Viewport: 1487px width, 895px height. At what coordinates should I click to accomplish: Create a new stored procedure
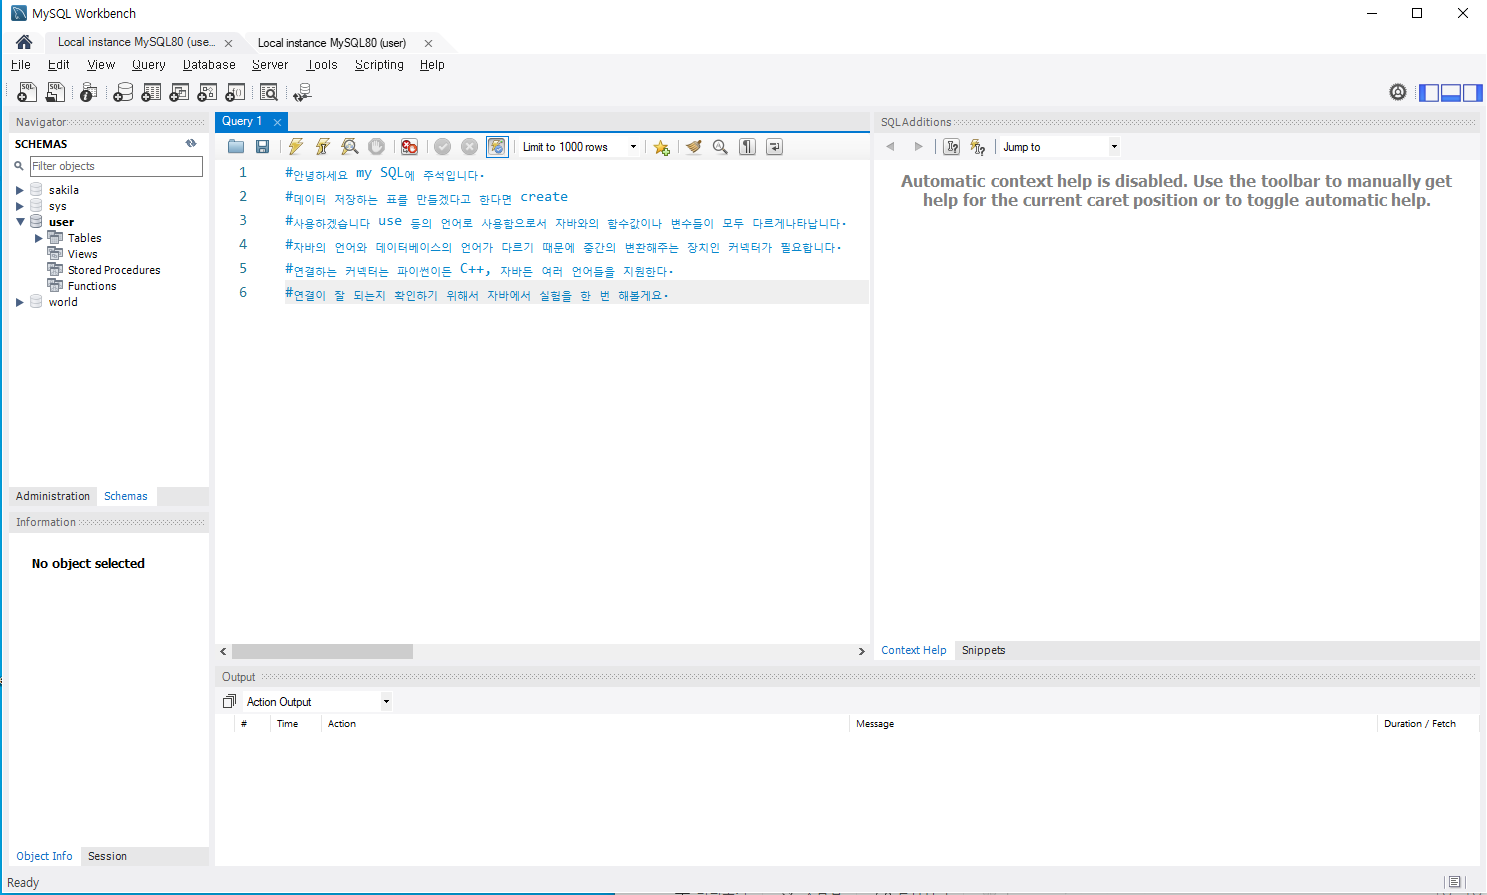click(x=207, y=92)
